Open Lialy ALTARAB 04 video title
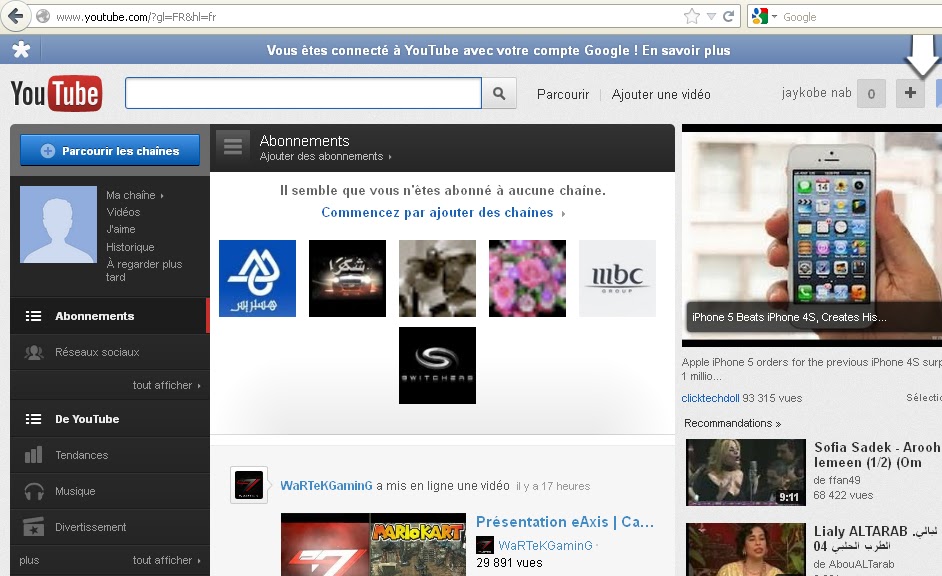The width and height of the screenshot is (942, 576). coord(873,539)
